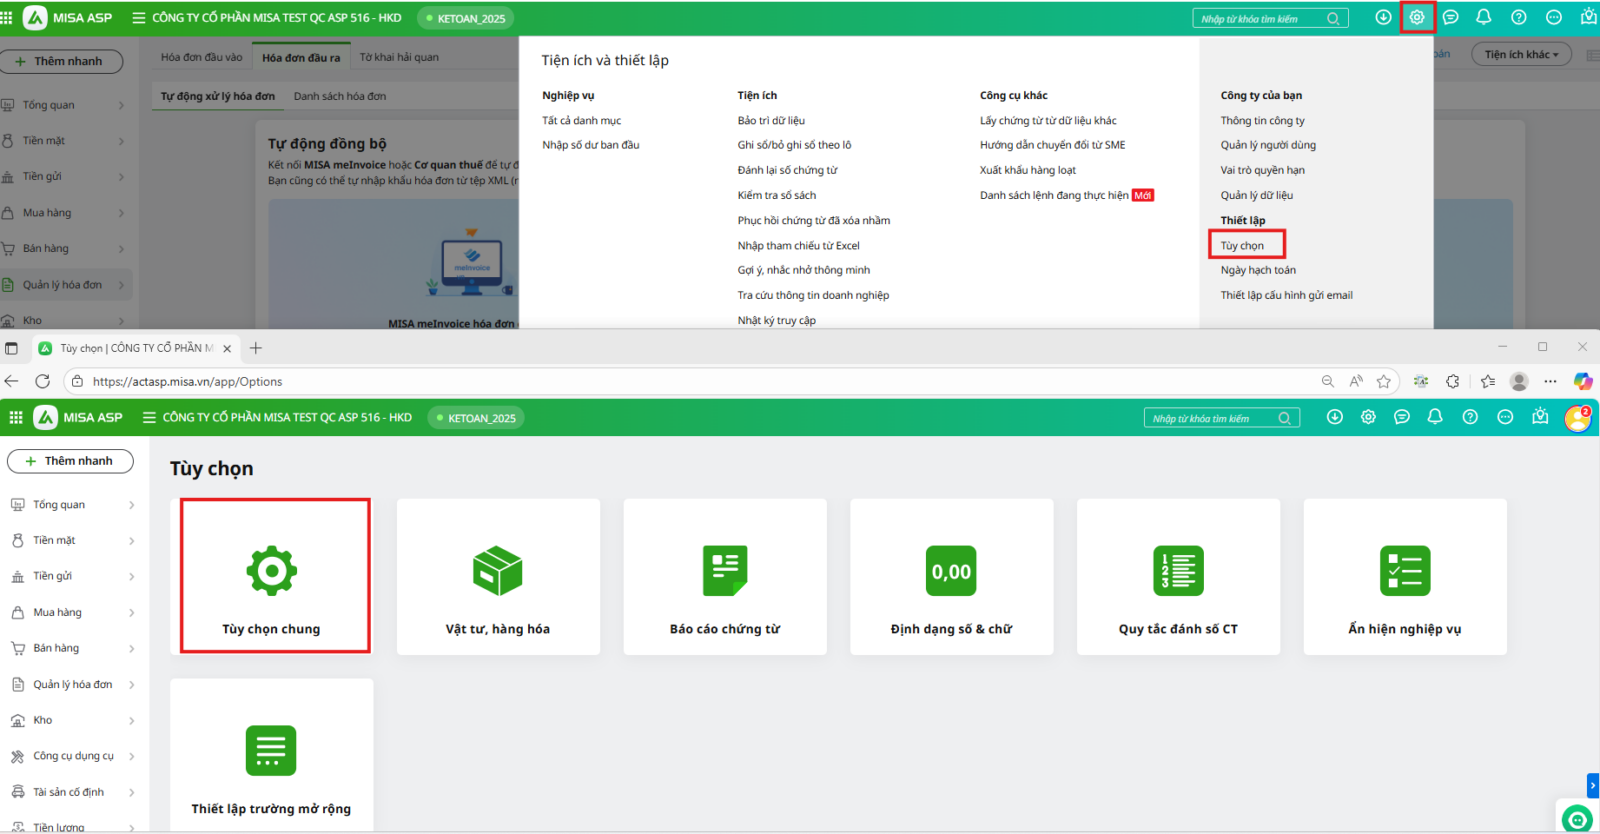This screenshot has height=834, width=1600.
Task: Open Thông tin công ty link
Action: coord(1262,120)
